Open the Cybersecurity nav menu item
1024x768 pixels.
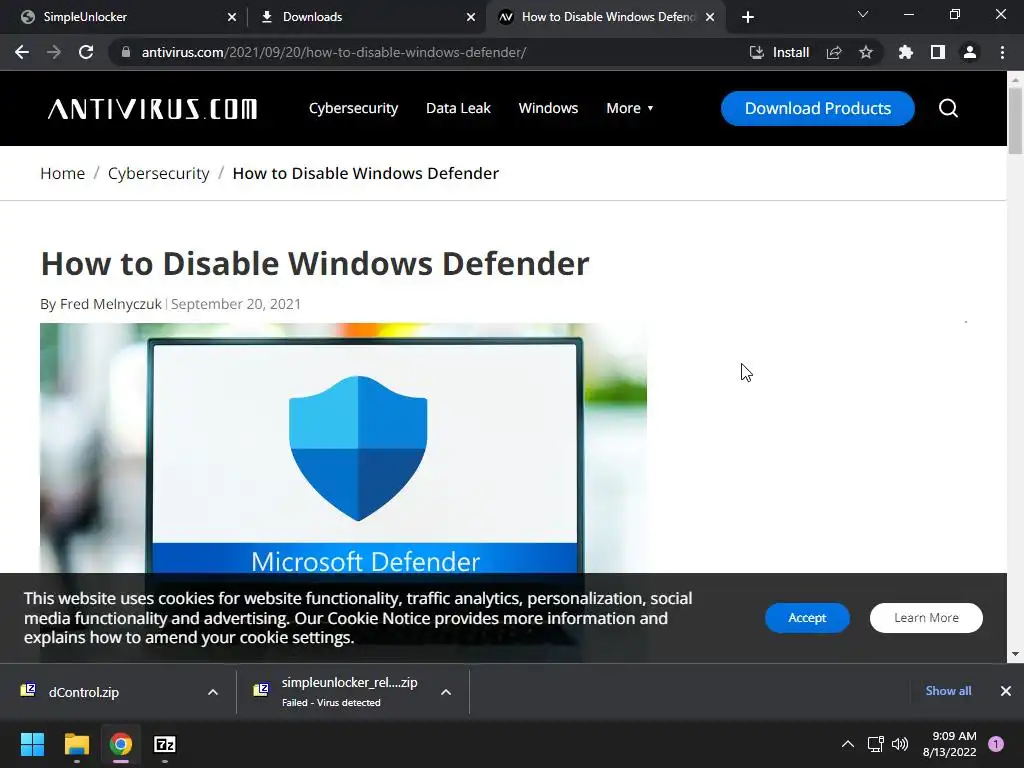pos(353,108)
